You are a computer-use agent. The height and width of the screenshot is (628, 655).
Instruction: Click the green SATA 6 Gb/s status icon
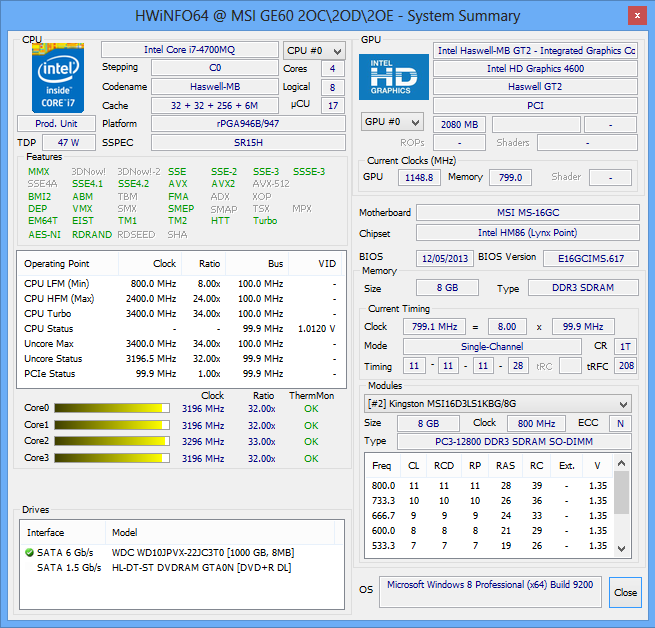point(29,552)
